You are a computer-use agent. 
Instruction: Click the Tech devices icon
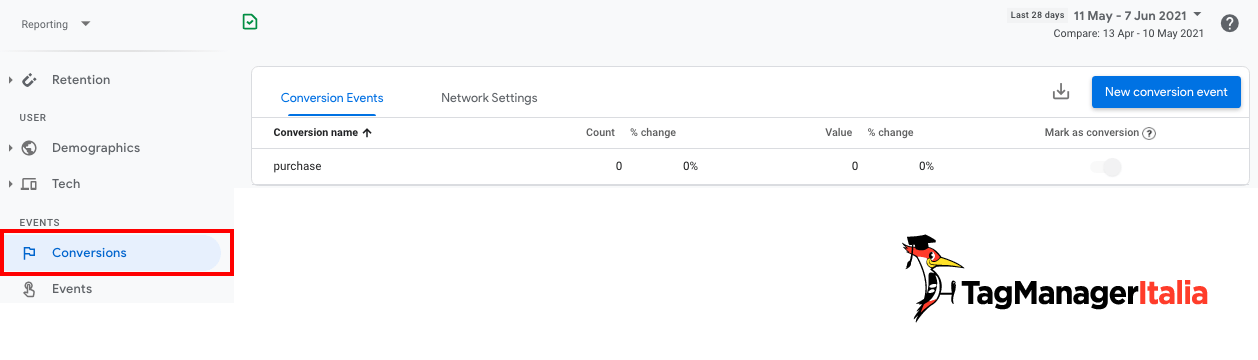pos(29,184)
